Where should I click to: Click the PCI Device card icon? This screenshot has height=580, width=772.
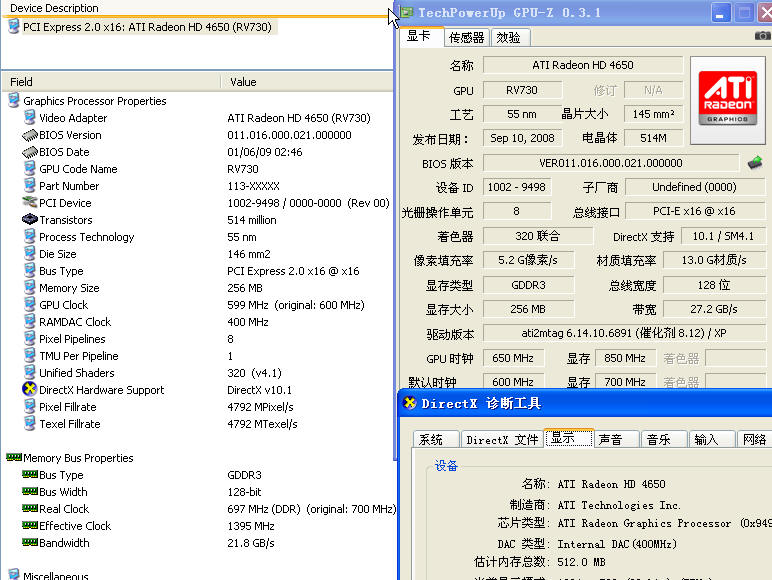pyautogui.click(x=30, y=202)
